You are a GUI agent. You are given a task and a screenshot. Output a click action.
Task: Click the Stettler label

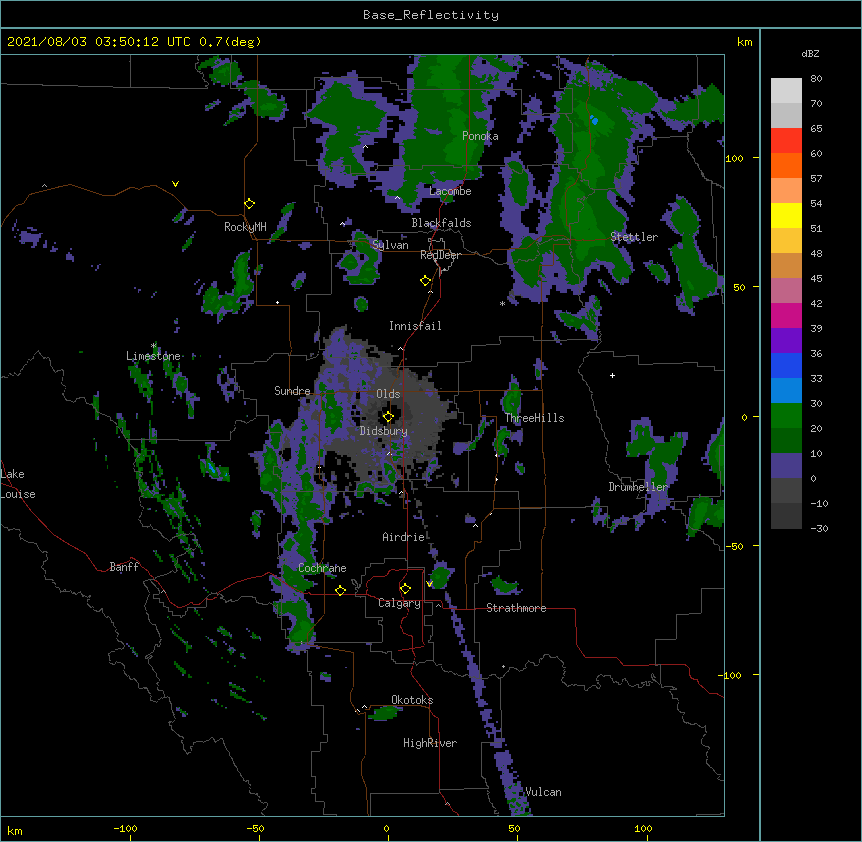click(x=634, y=237)
